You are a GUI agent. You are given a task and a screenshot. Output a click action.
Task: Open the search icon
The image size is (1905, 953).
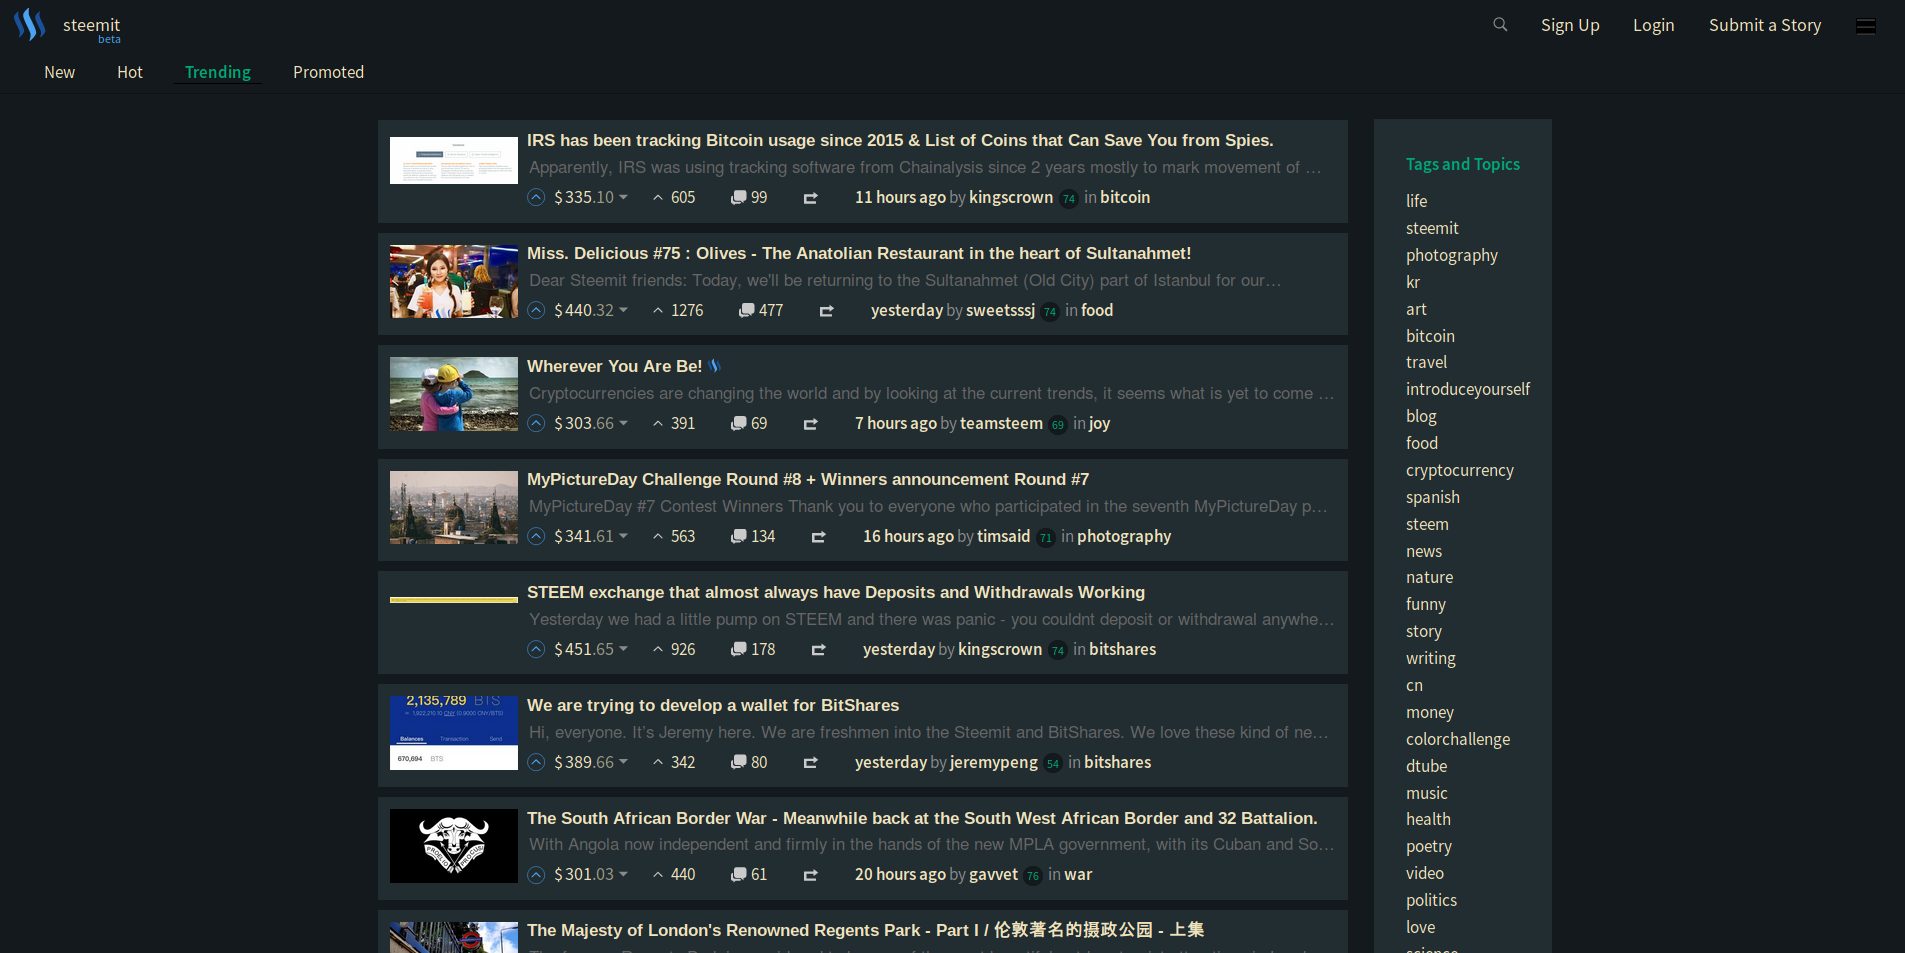[x=1499, y=24]
